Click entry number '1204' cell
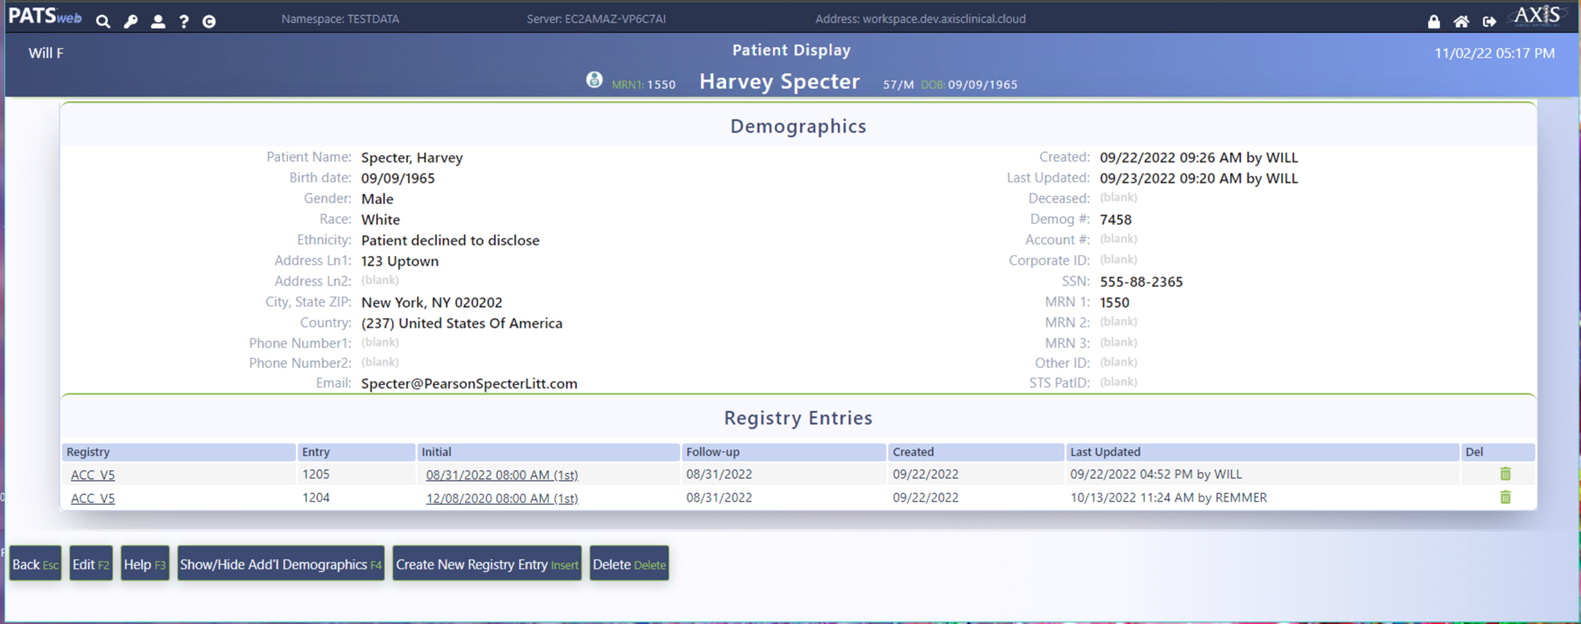1581x640 pixels. point(316,497)
